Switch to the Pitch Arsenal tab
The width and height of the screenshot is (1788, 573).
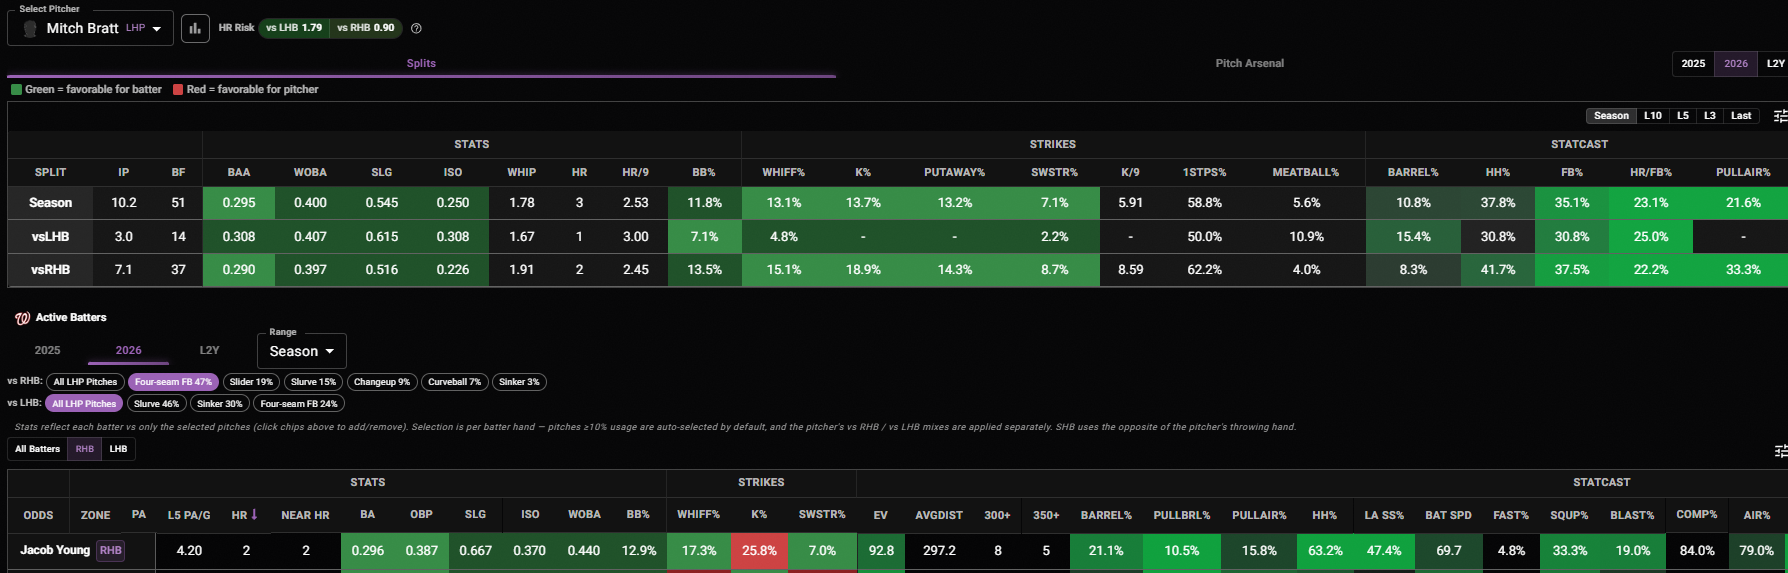click(x=1249, y=63)
